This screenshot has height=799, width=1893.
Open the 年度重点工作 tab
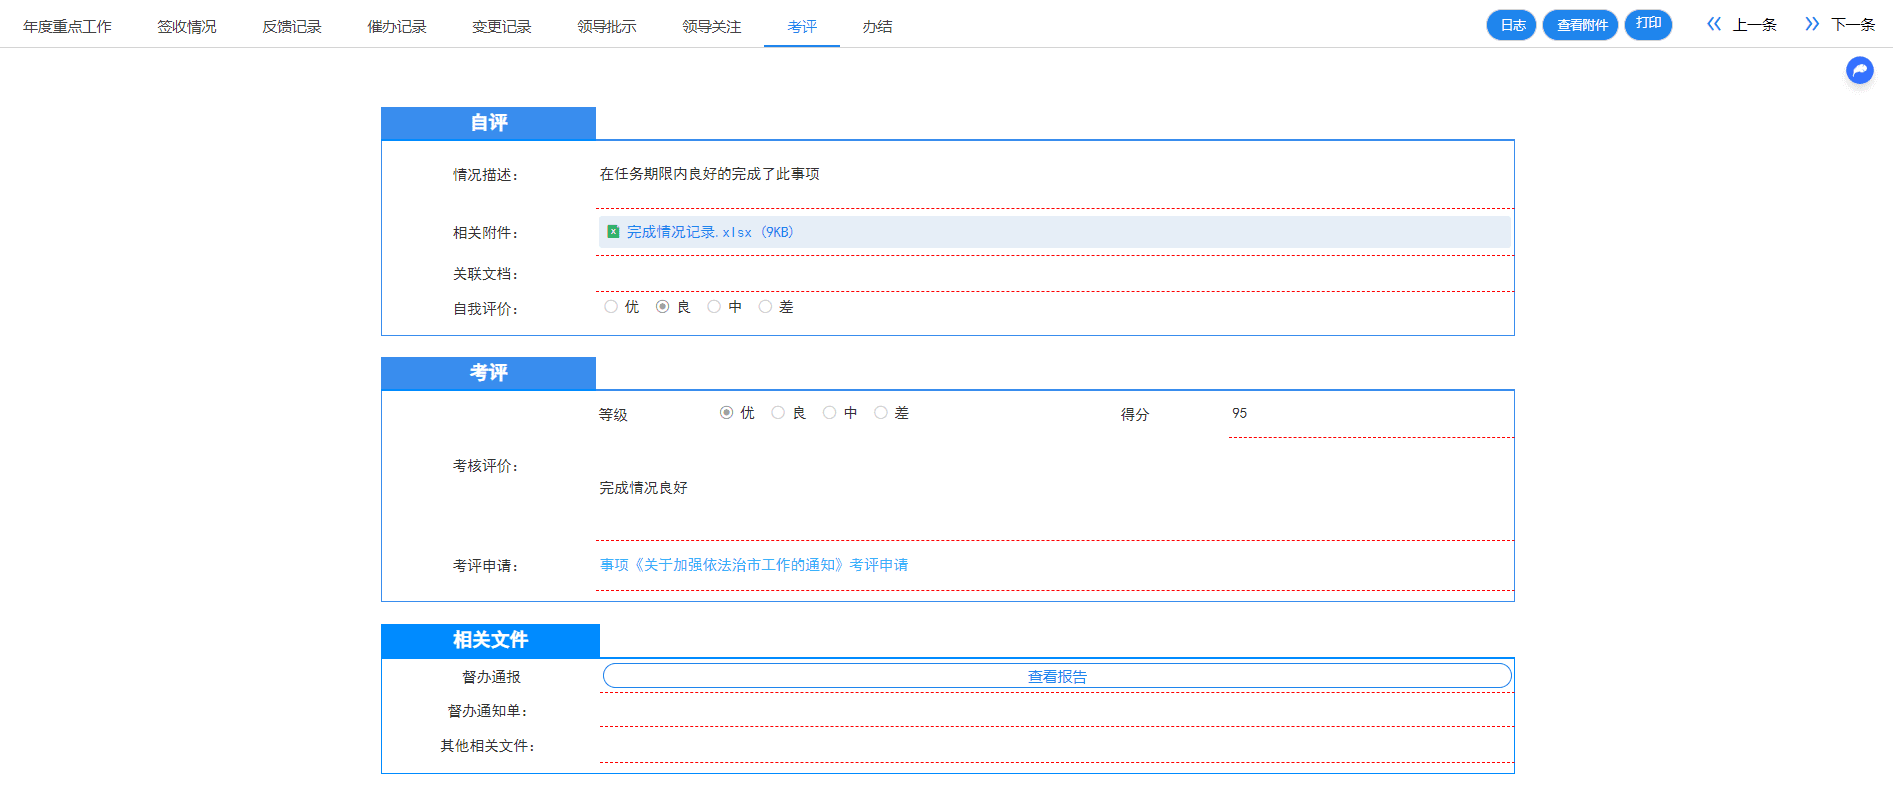[x=67, y=26]
